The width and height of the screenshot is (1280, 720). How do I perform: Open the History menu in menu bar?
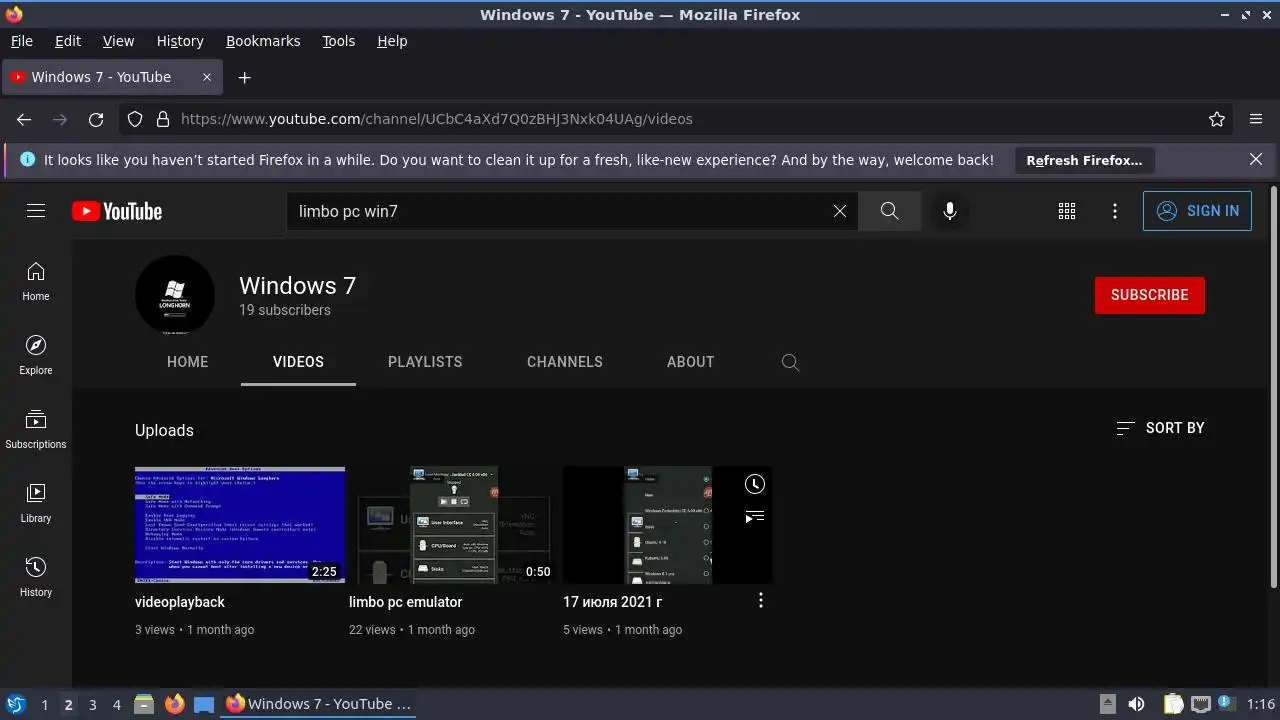[x=180, y=41]
